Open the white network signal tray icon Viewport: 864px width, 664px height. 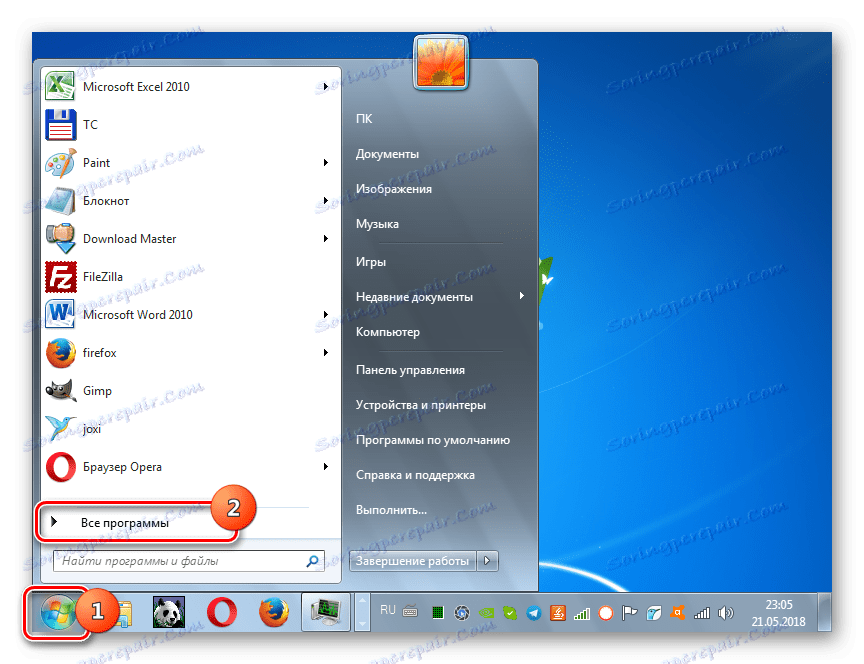pyautogui.click(x=701, y=613)
